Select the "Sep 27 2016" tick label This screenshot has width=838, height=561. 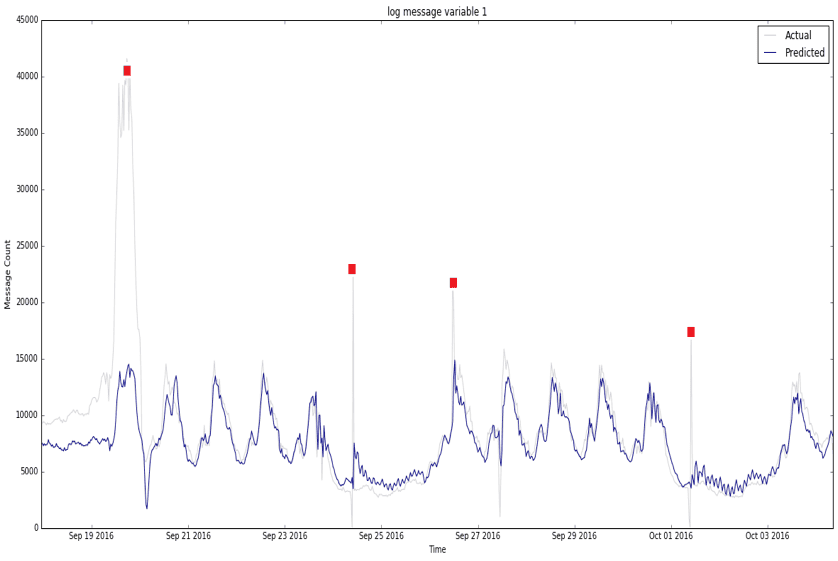[477, 536]
